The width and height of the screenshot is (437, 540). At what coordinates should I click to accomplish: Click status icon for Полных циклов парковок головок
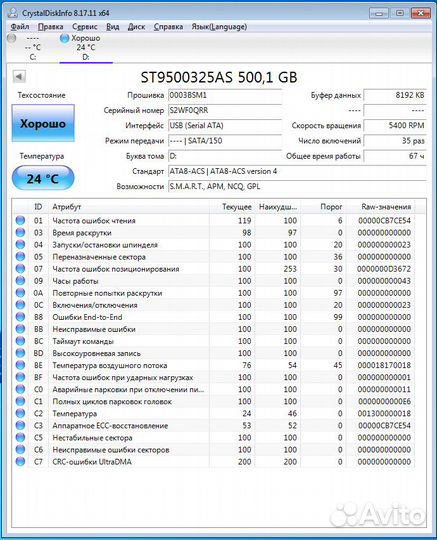click(20, 401)
